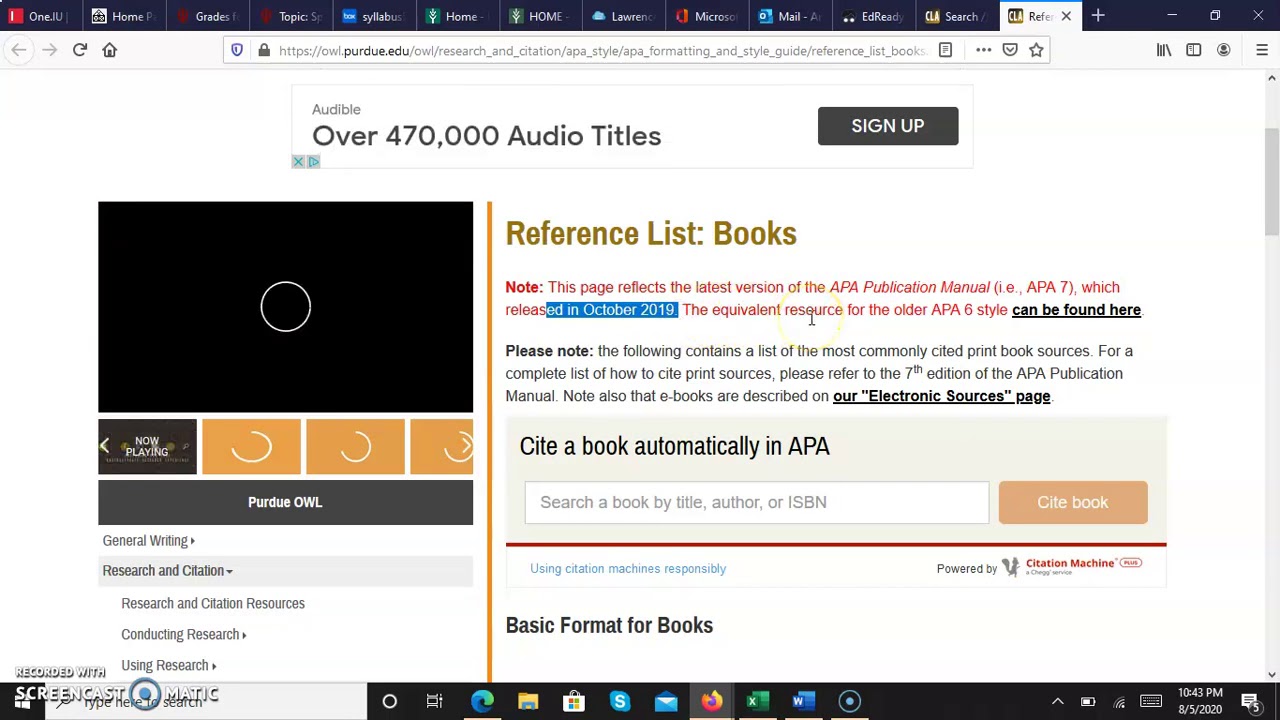This screenshot has width=1280, height=720.
Task: Show previous video thumbnails with left arrow
Action: pos(104,446)
